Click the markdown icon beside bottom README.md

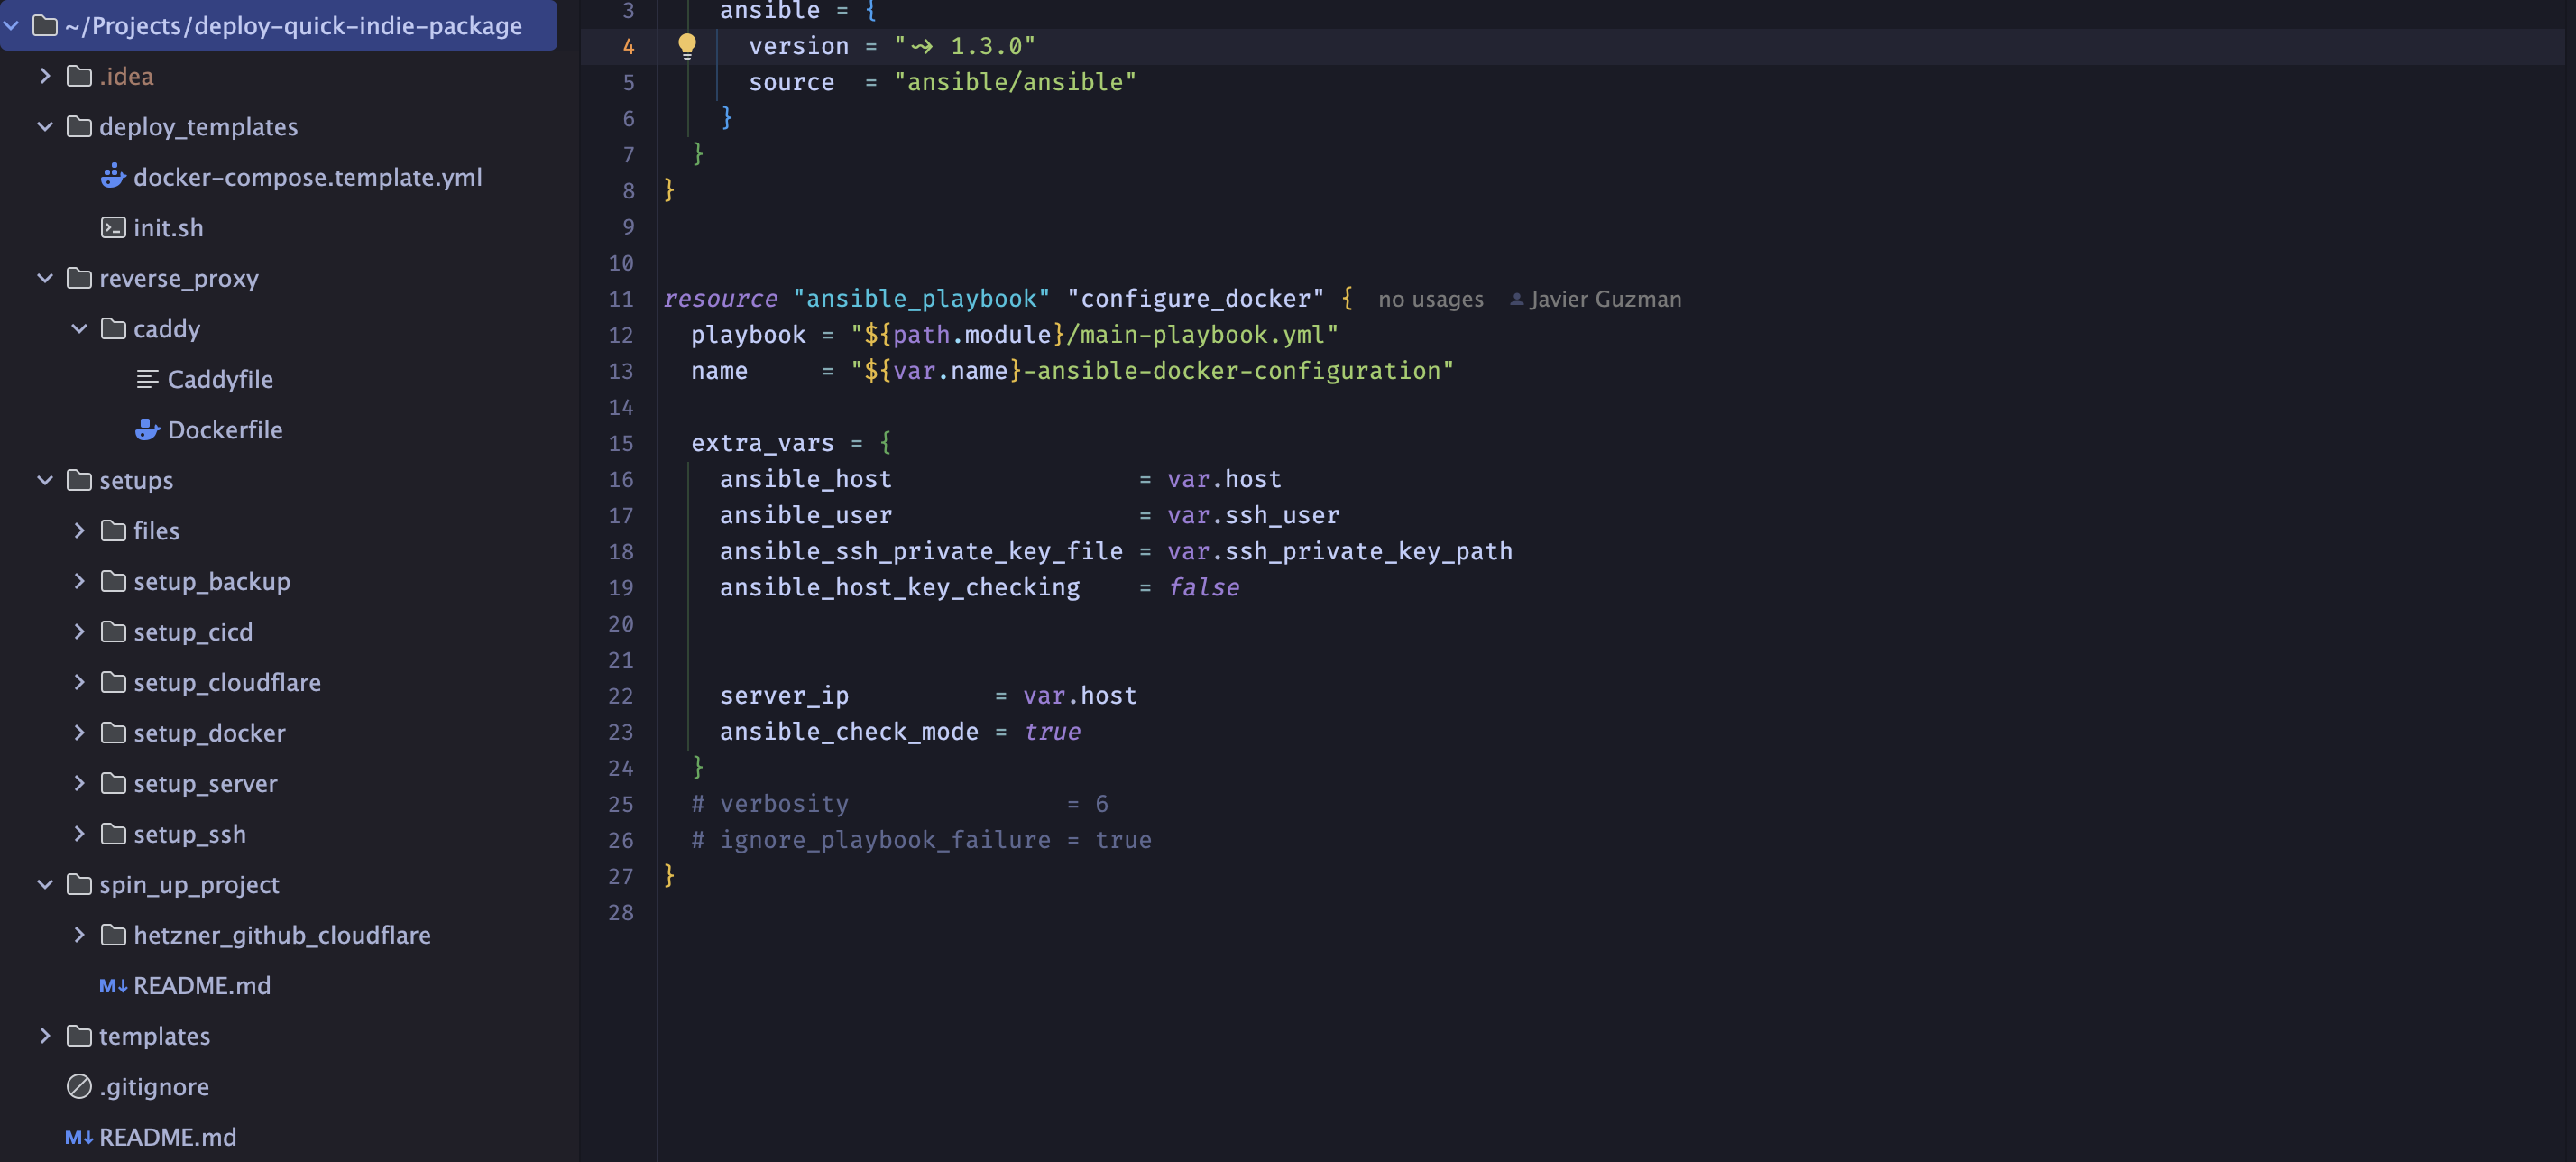[78, 1137]
